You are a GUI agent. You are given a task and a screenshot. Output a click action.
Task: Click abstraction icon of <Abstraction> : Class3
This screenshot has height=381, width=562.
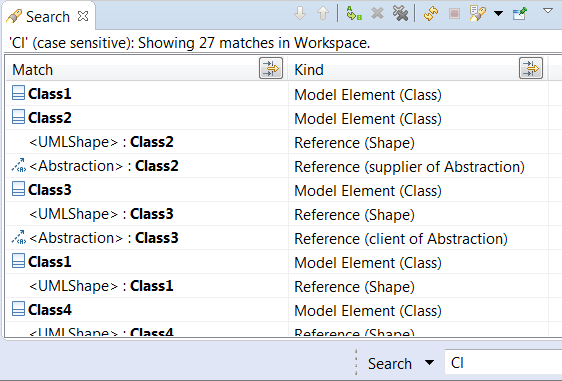[19, 237]
